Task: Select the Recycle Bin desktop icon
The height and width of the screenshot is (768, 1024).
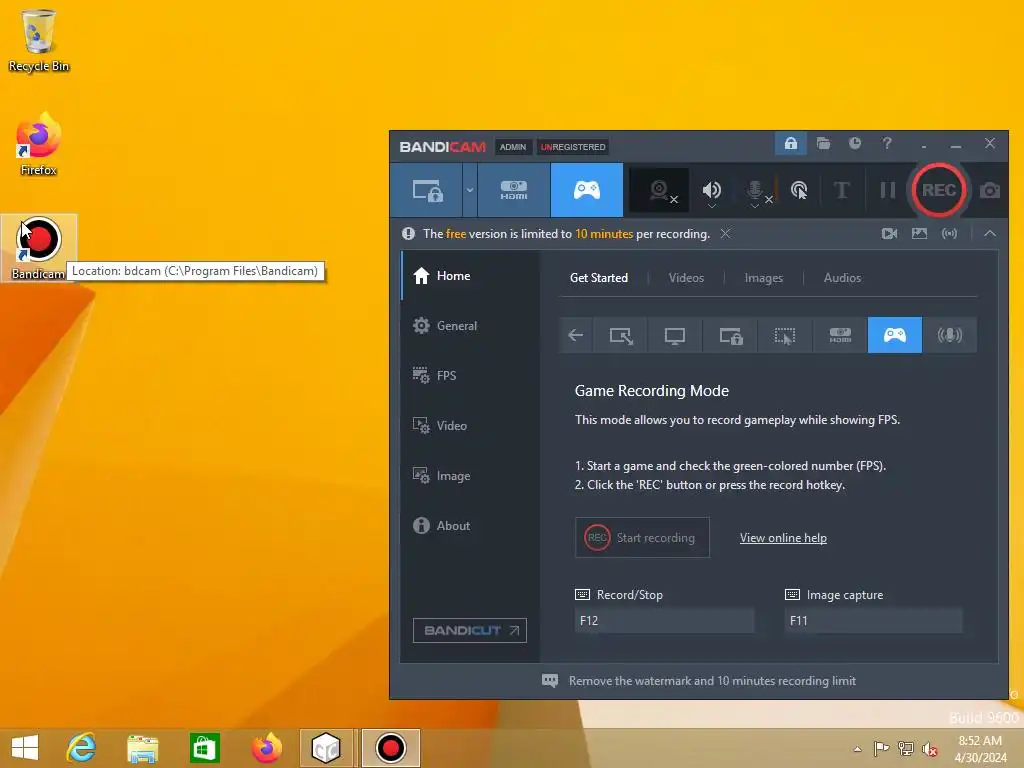Action: click(x=39, y=40)
